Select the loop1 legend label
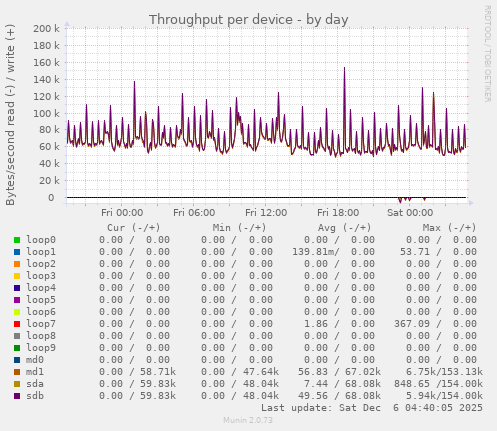This screenshot has height=431, width=497. click(41, 252)
